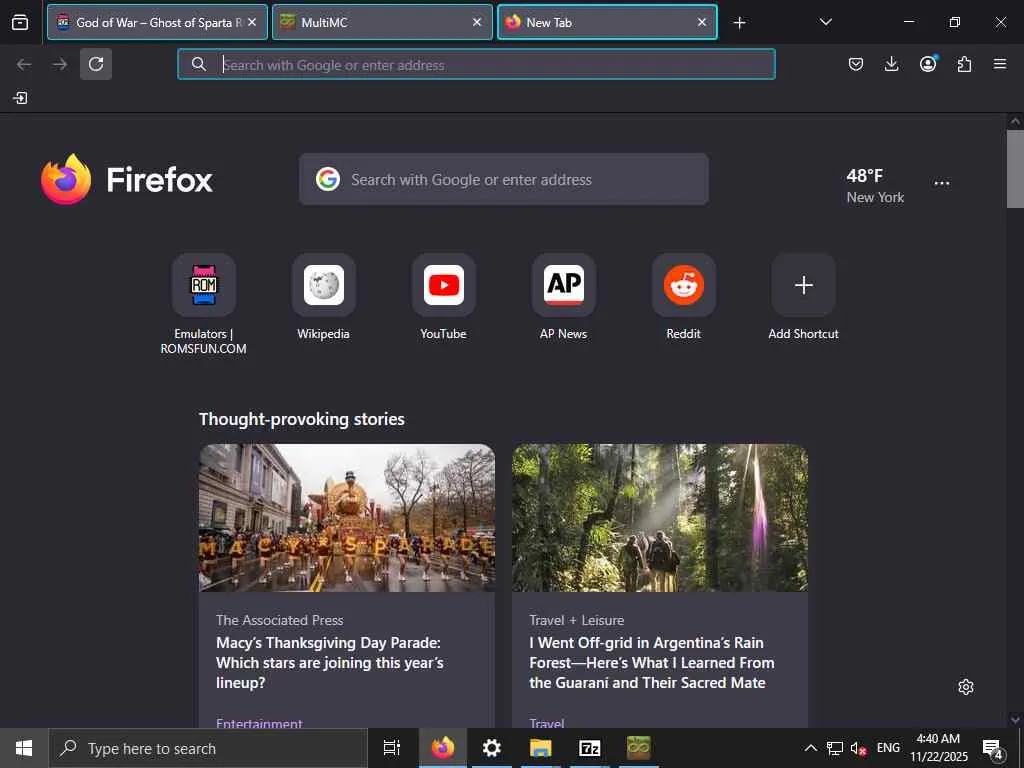Open MultiMC from the taskbar
The height and width of the screenshot is (768, 1024).
[638, 748]
